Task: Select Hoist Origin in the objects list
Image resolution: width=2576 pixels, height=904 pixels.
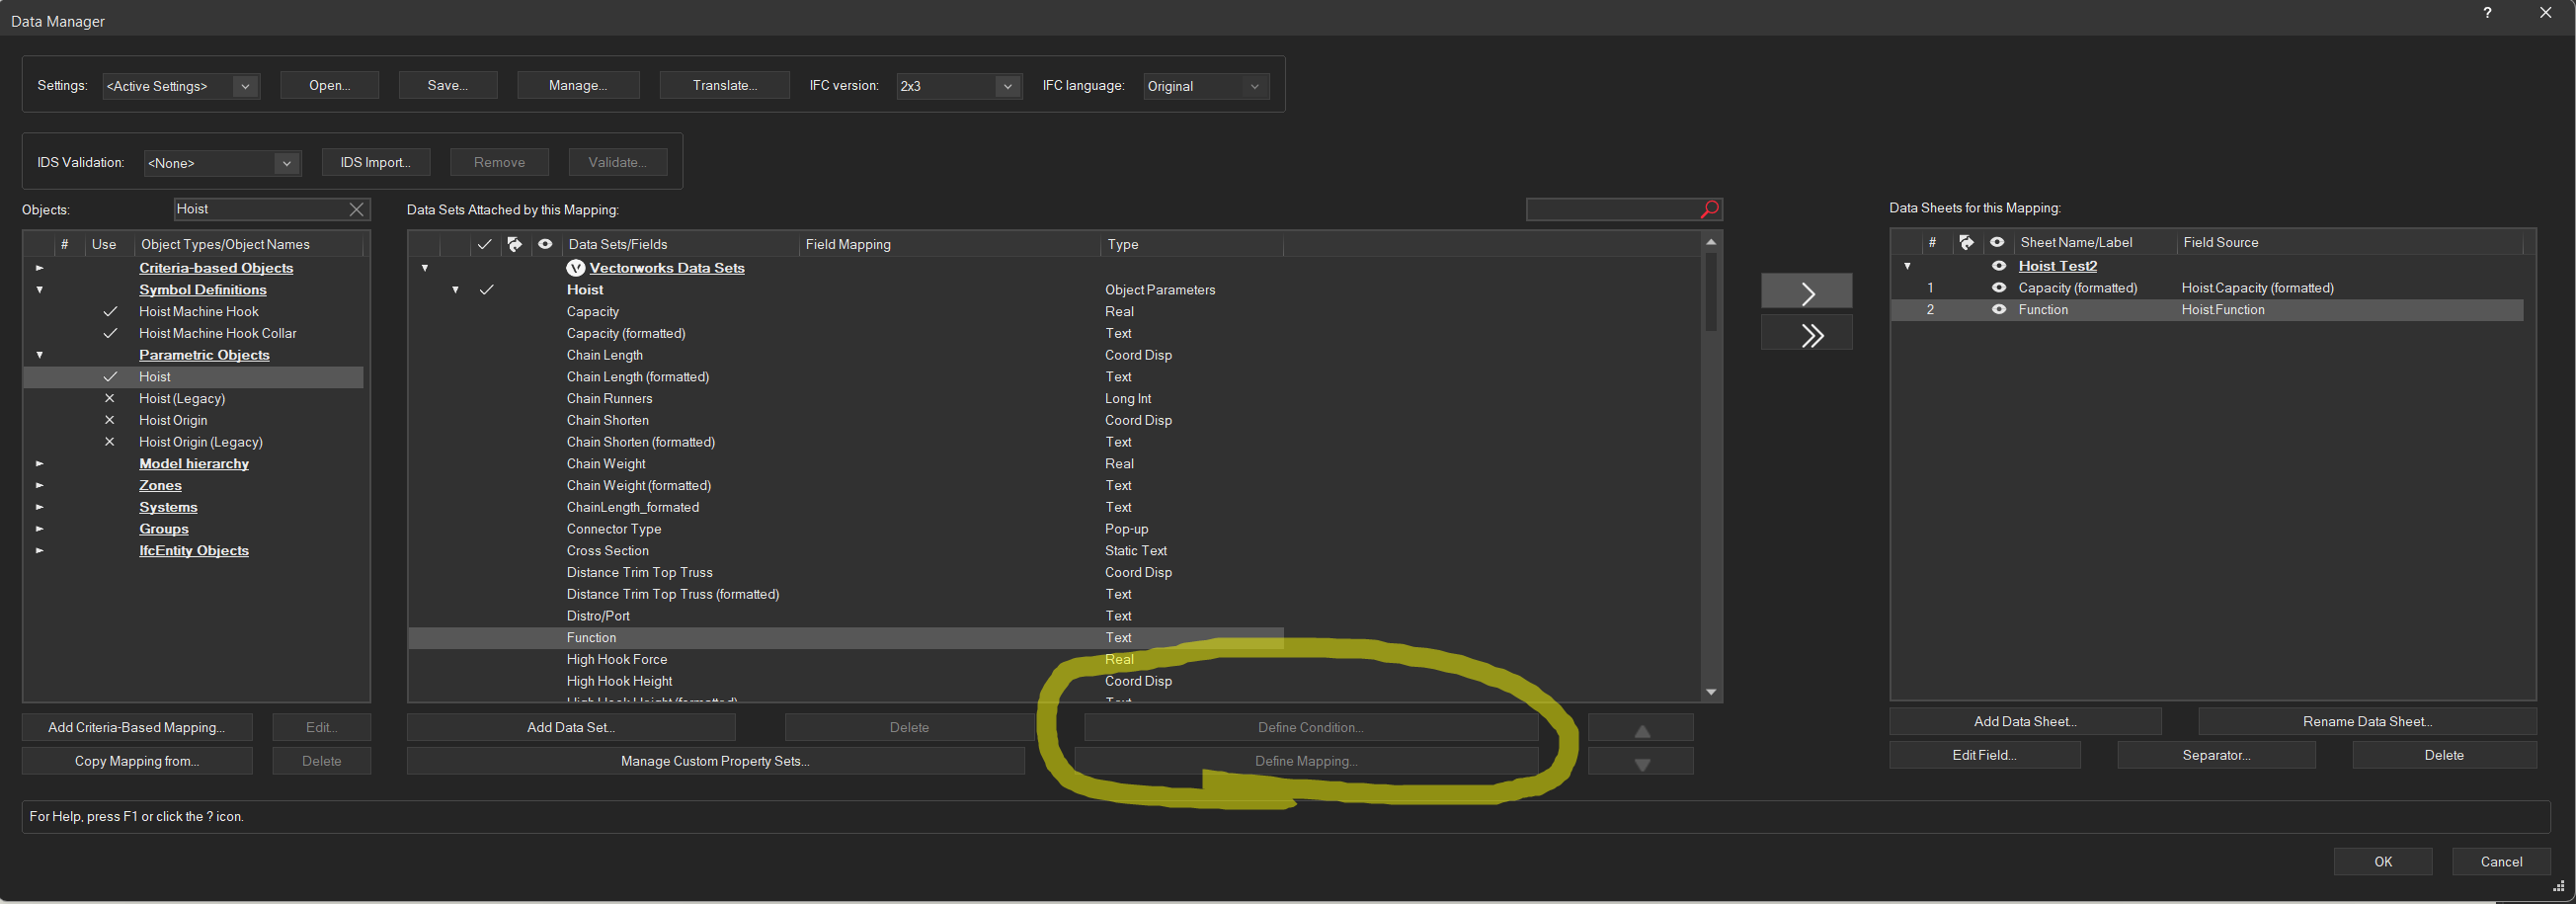Action: coord(173,421)
